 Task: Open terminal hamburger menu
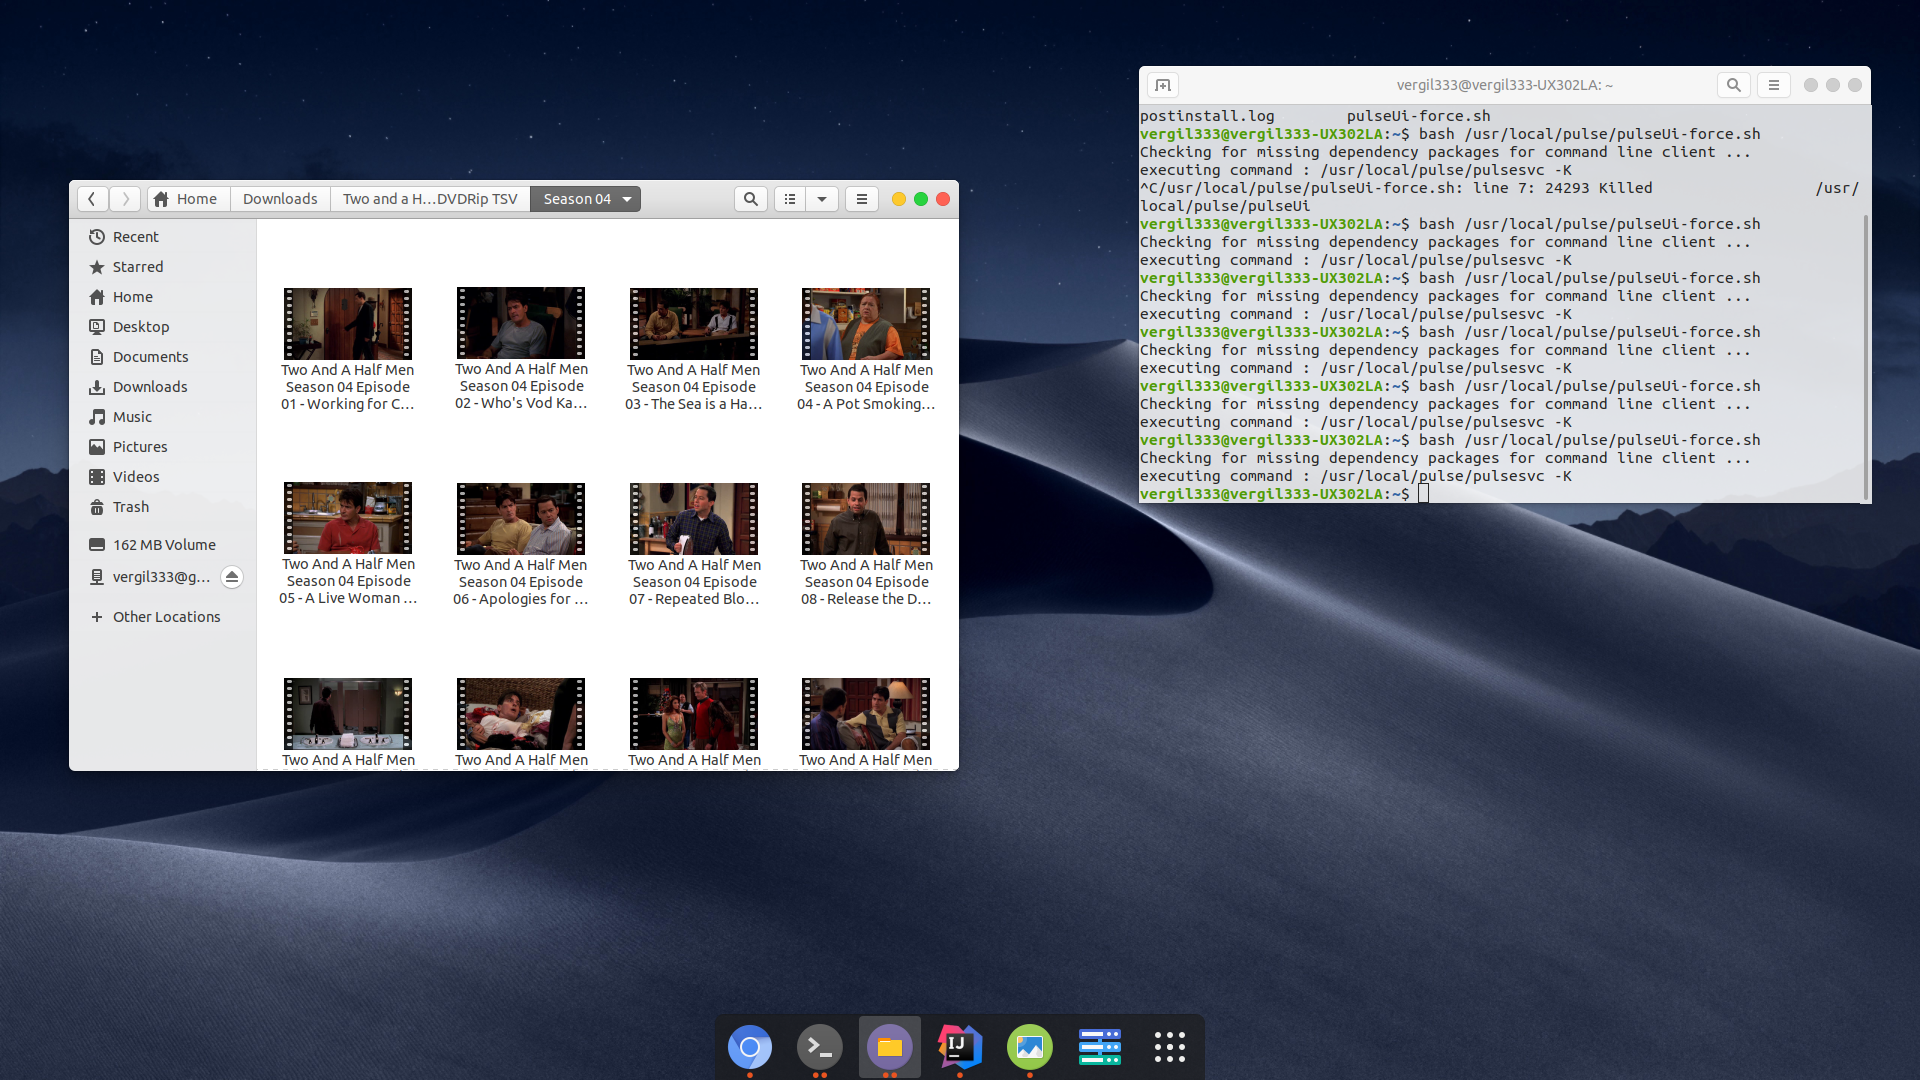tap(1774, 85)
